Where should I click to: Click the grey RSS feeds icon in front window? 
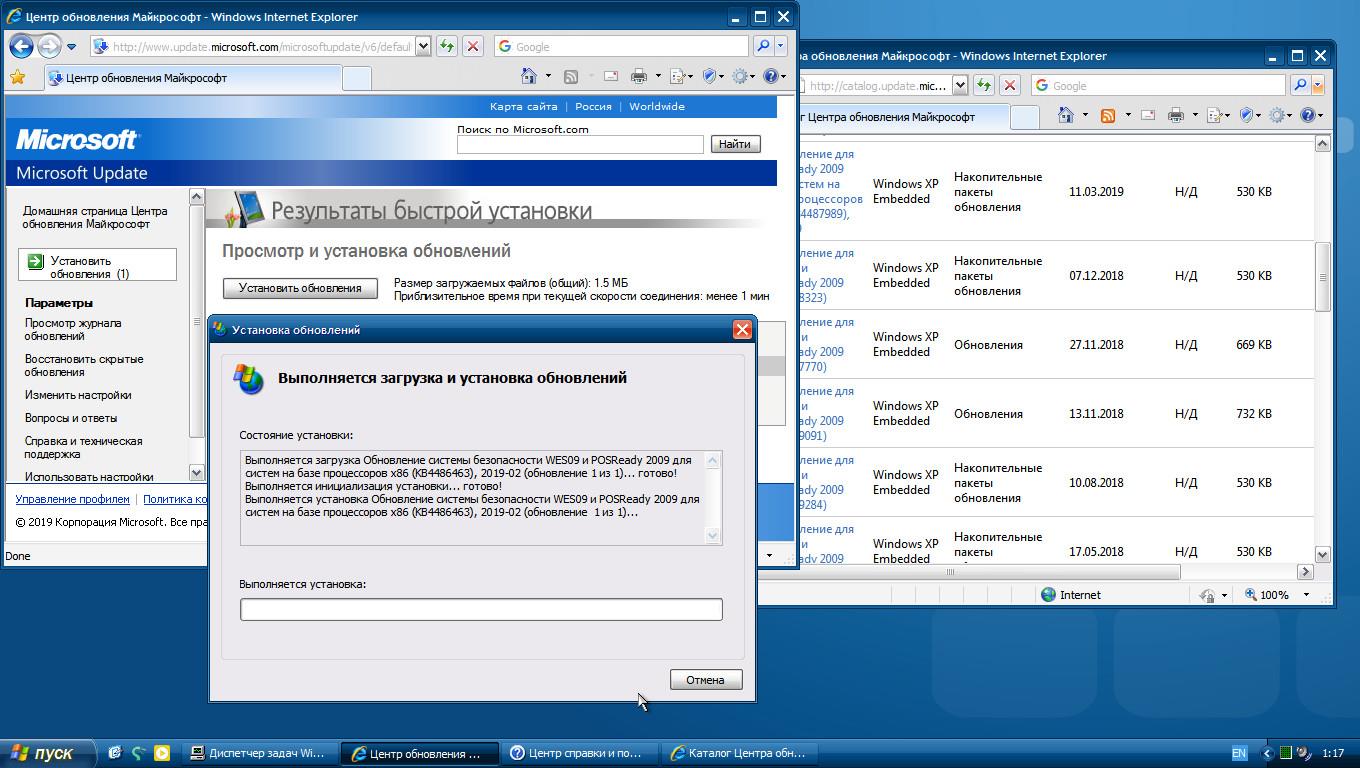571,76
